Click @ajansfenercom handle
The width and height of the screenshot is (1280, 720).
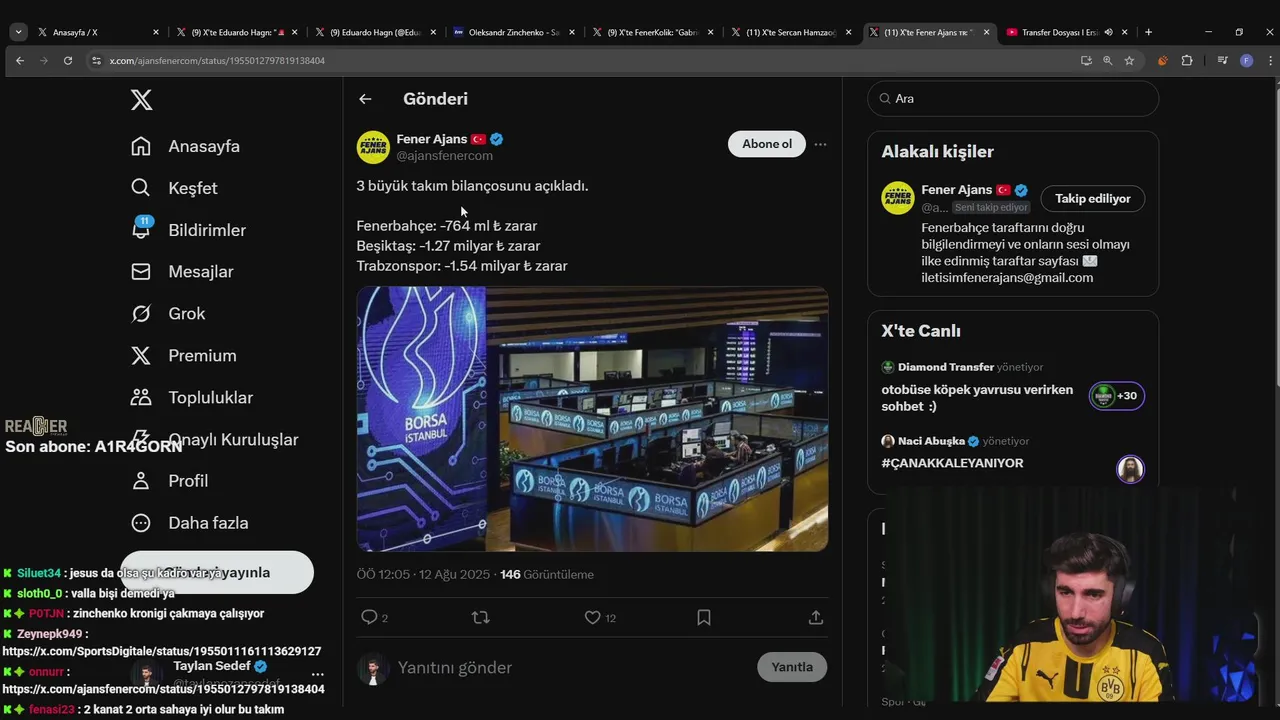[x=444, y=156]
